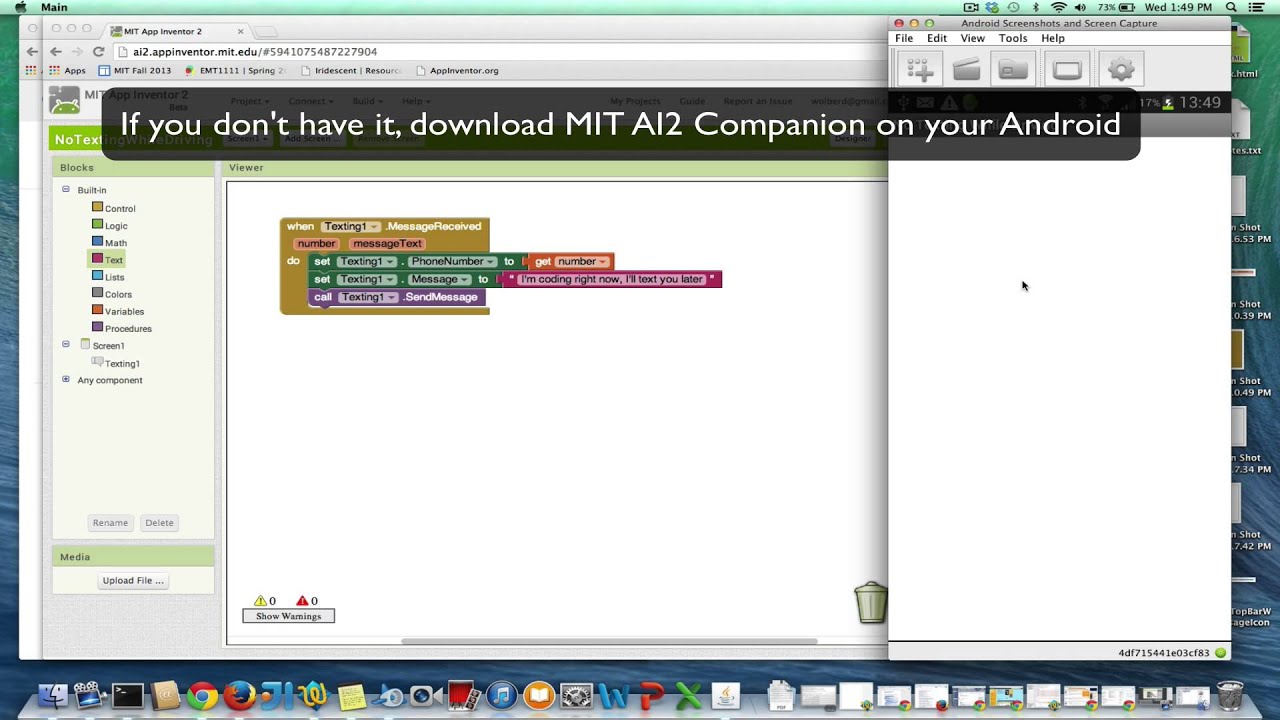This screenshot has width=1280, height=720.
Task: Open File menu in Android Screenshots window
Action: [904, 38]
